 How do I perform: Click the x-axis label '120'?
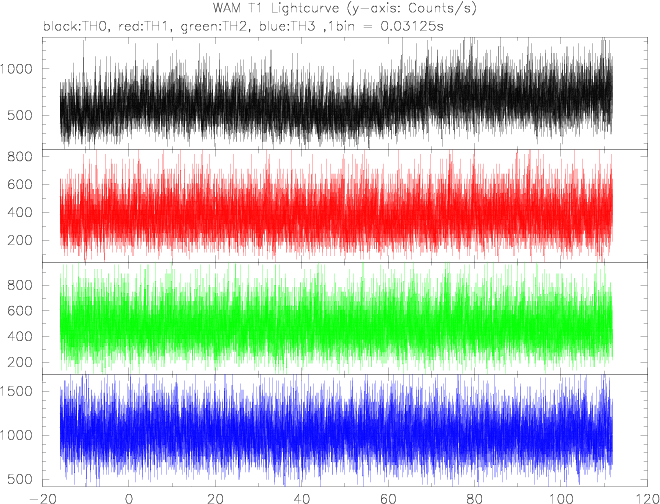click(x=647, y=497)
